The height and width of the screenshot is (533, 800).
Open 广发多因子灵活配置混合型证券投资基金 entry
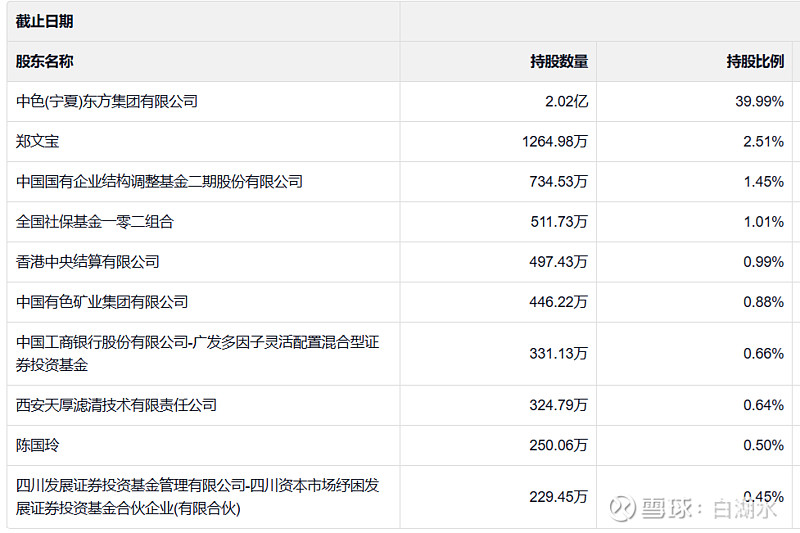[x=197, y=353]
